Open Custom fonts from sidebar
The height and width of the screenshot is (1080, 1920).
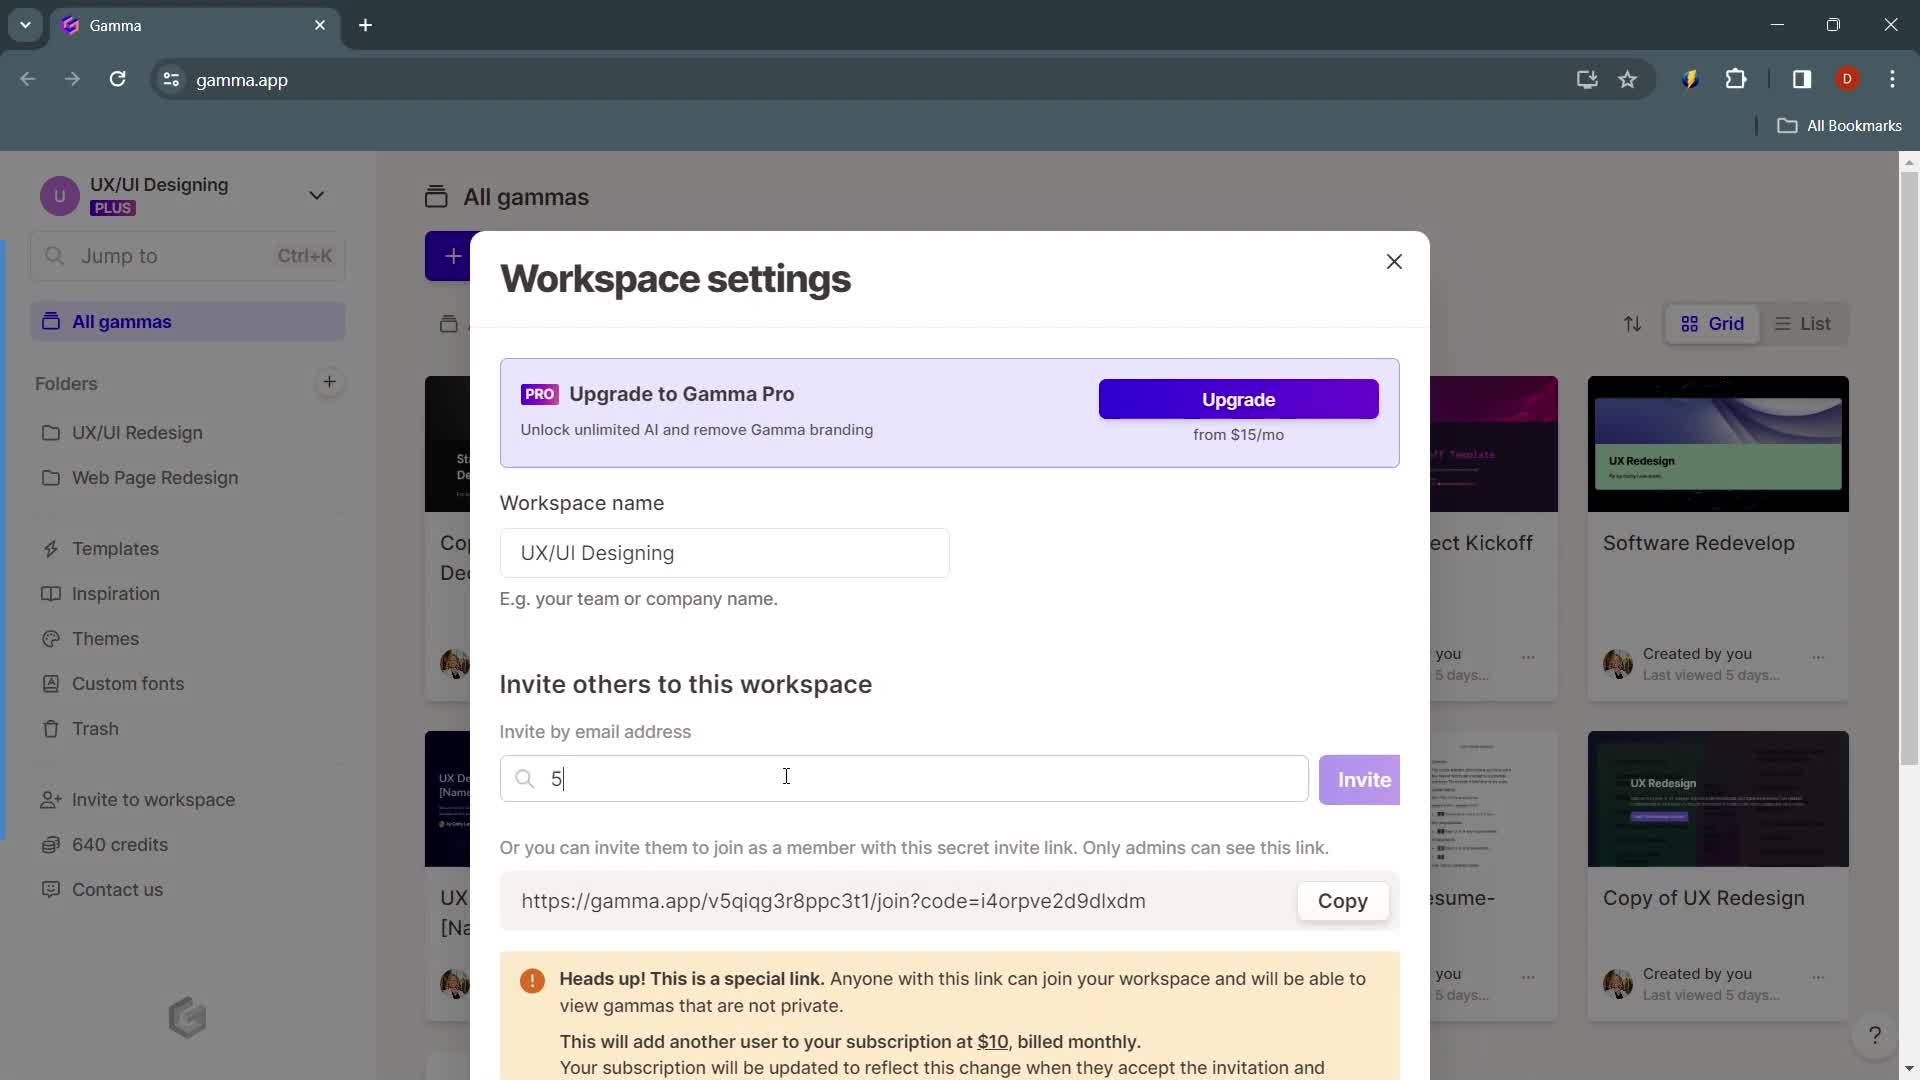pos(128,684)
